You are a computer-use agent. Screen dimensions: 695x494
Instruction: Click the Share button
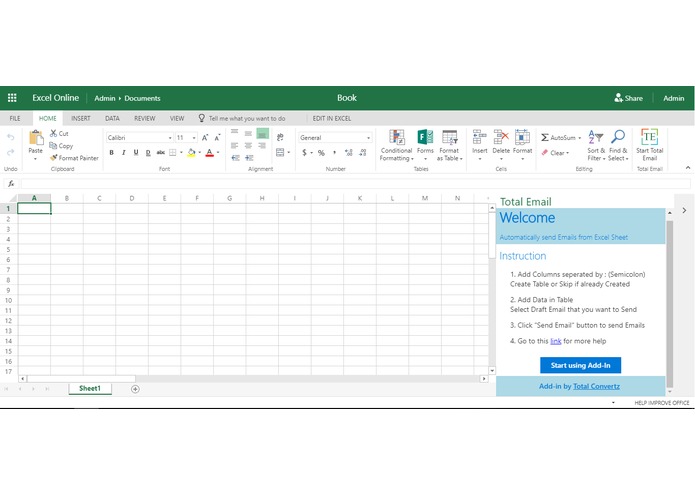pyautogui.click(x=629, y=98)
